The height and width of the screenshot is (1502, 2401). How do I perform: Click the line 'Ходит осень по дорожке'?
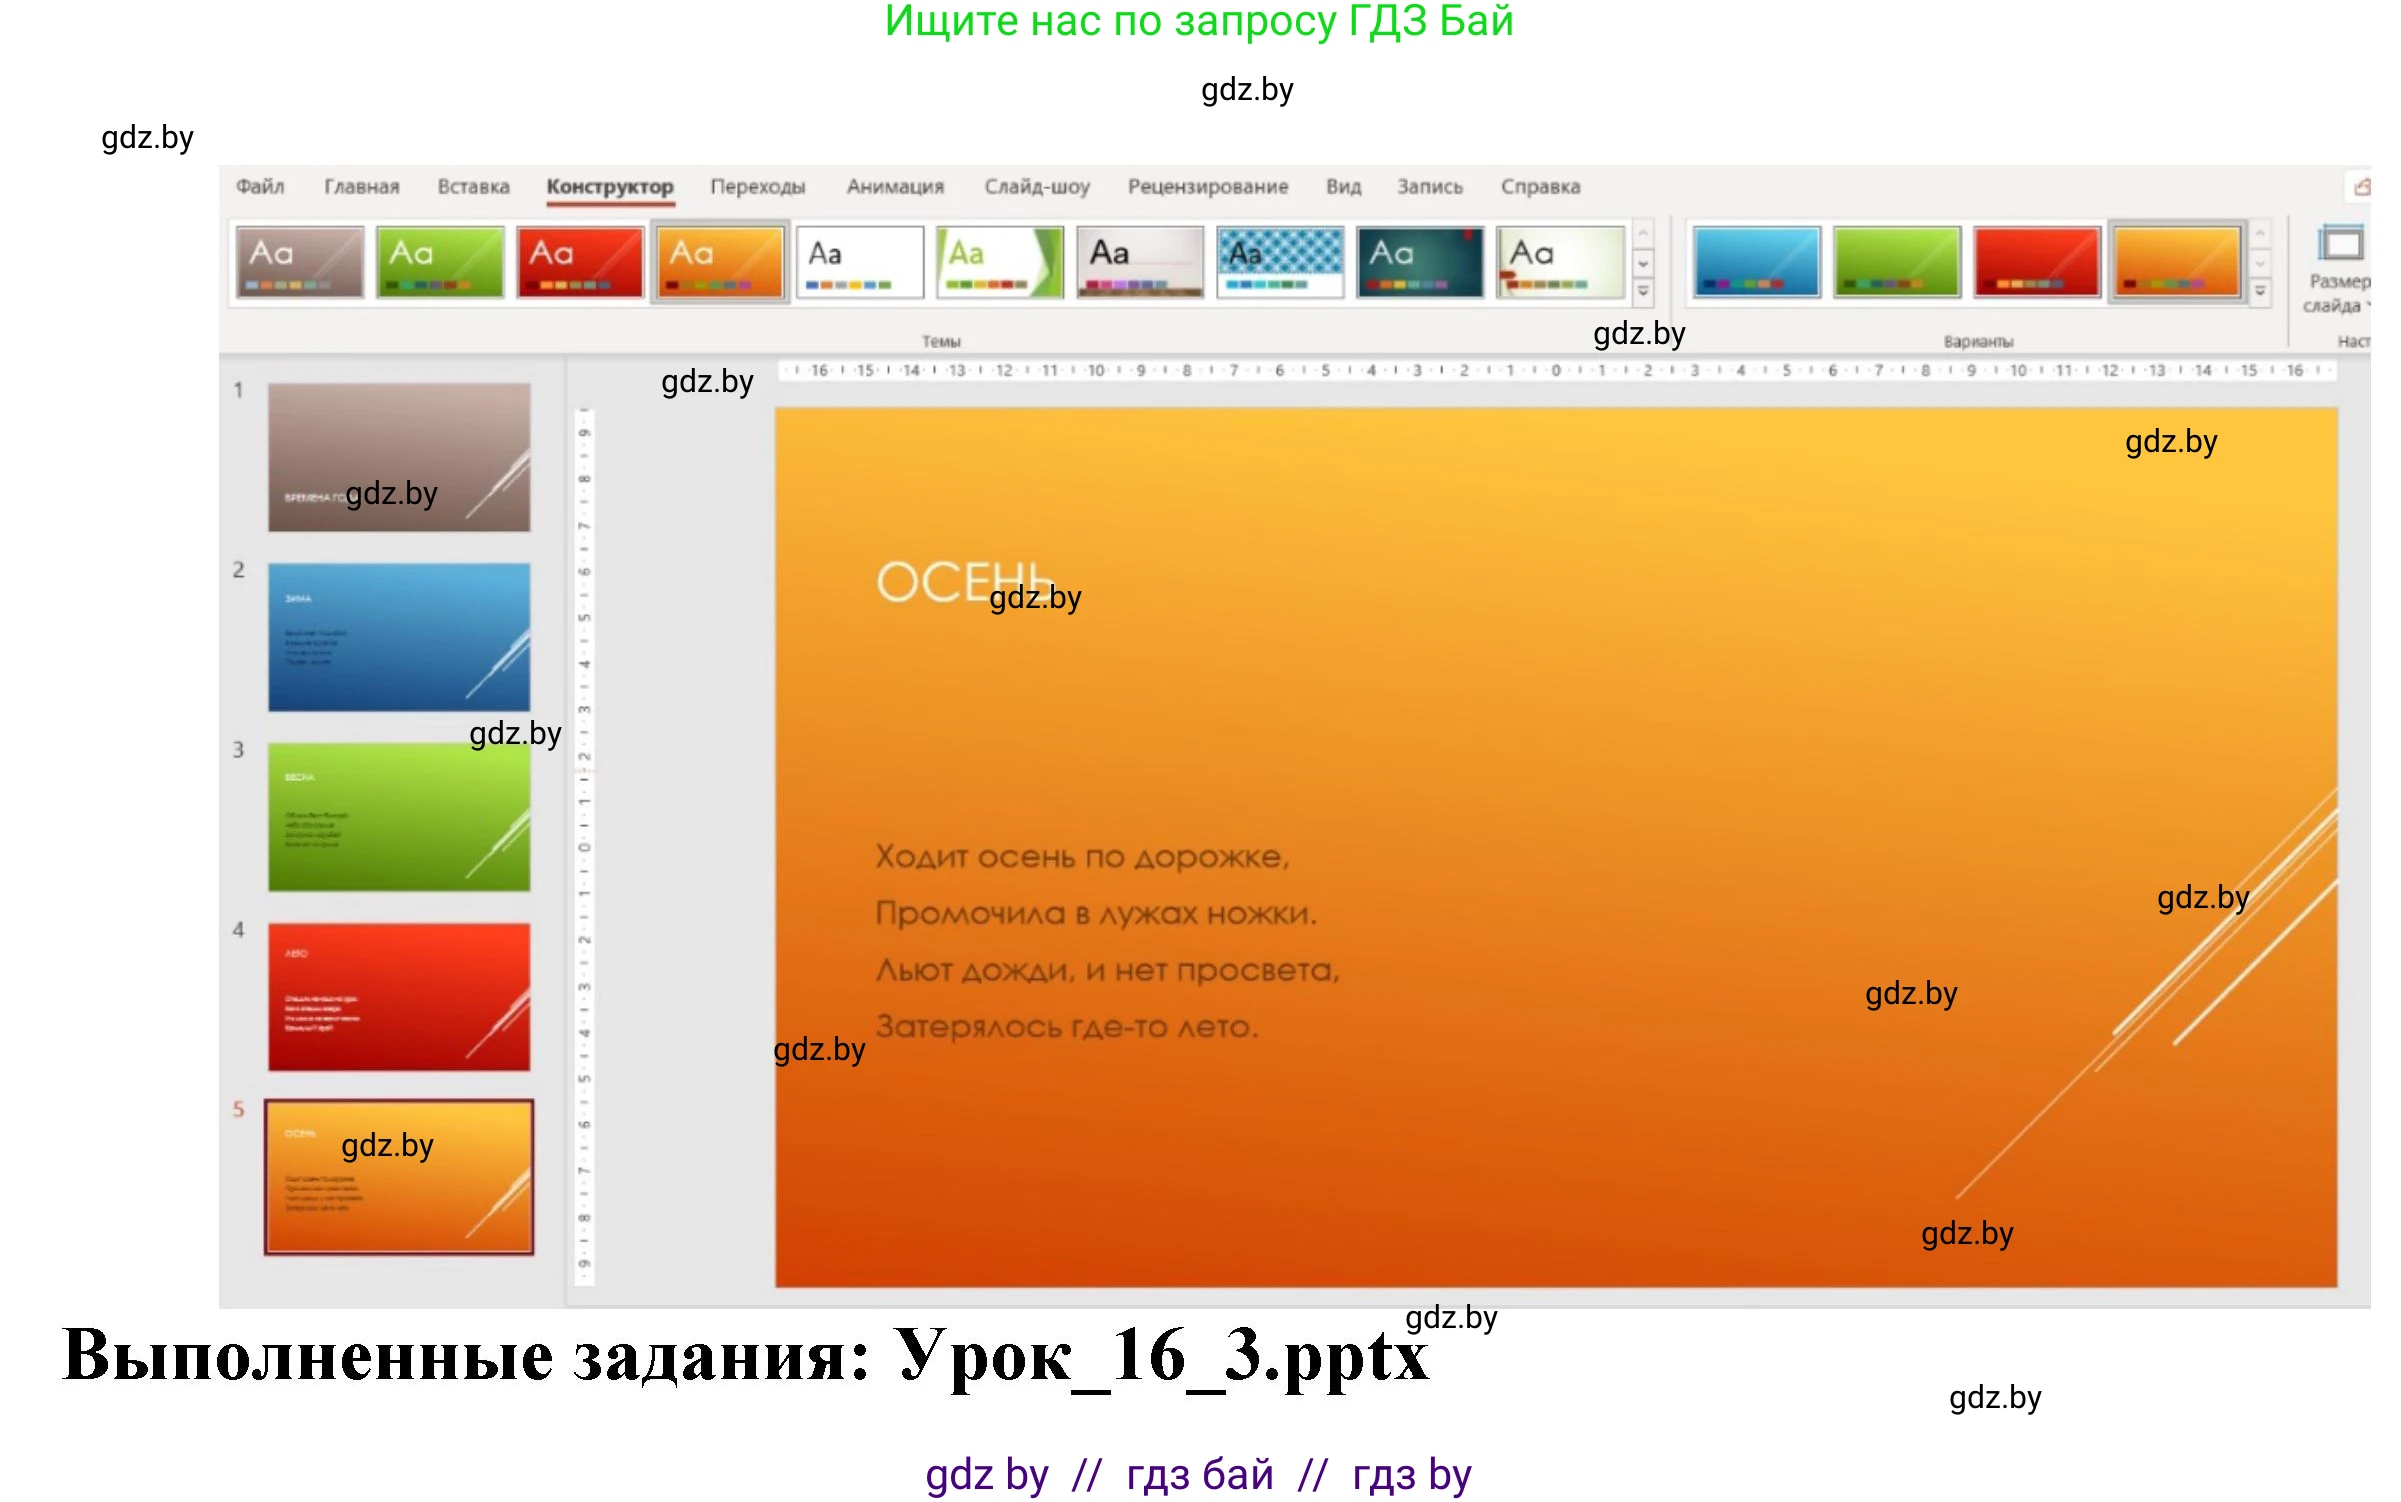click(1082, 857)
